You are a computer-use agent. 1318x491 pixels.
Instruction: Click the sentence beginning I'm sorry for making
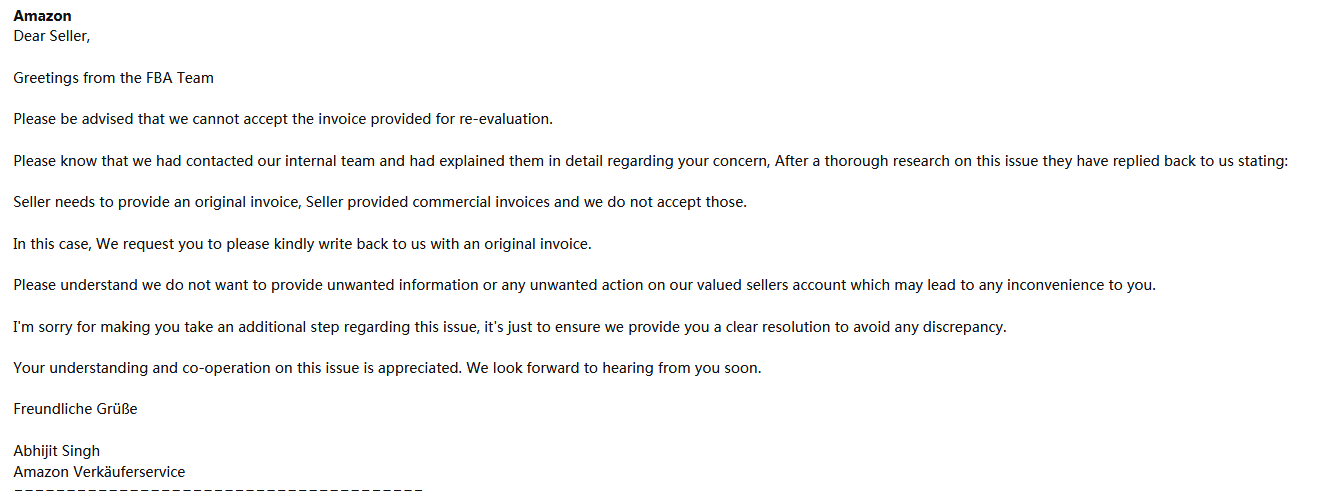(x=510, y=327)
